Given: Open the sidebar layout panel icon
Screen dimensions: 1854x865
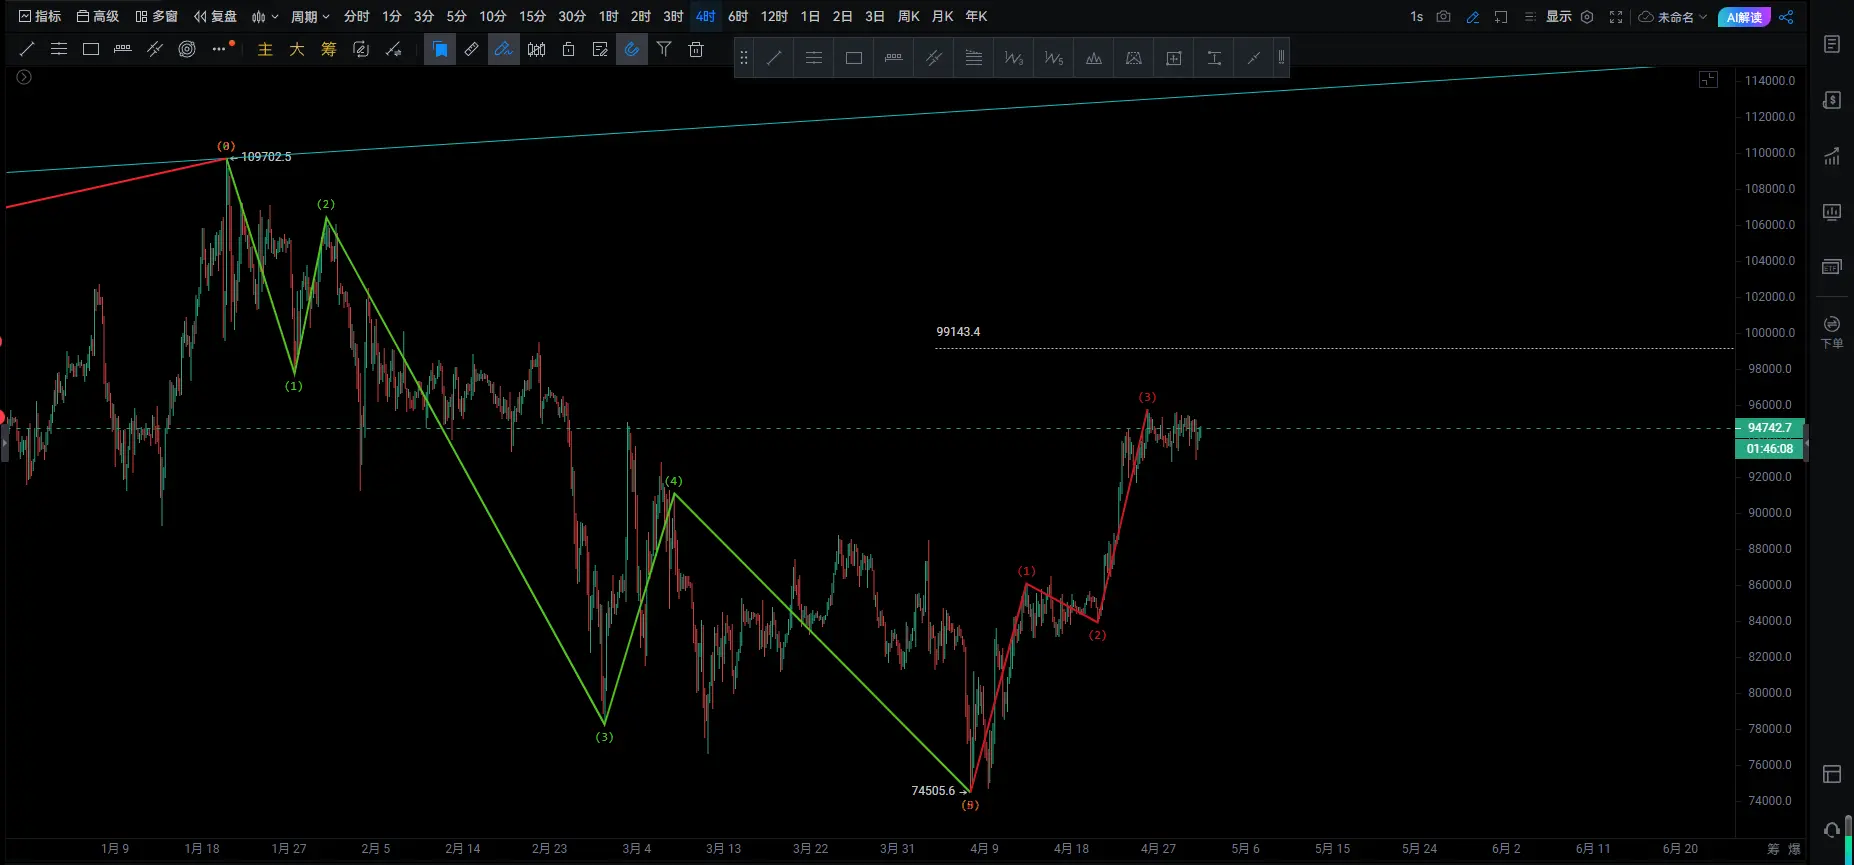Looking at the screenshot, I should (x=1832, y=774).
